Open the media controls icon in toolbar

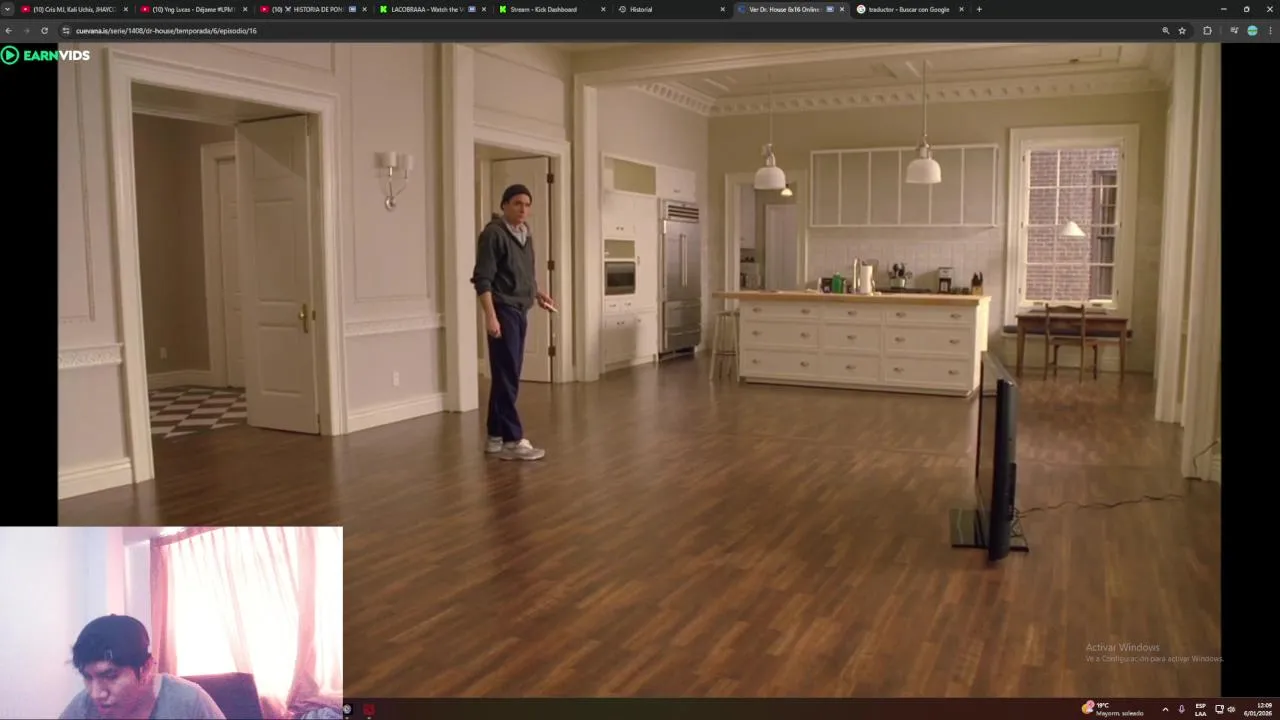coord(1233,31)
